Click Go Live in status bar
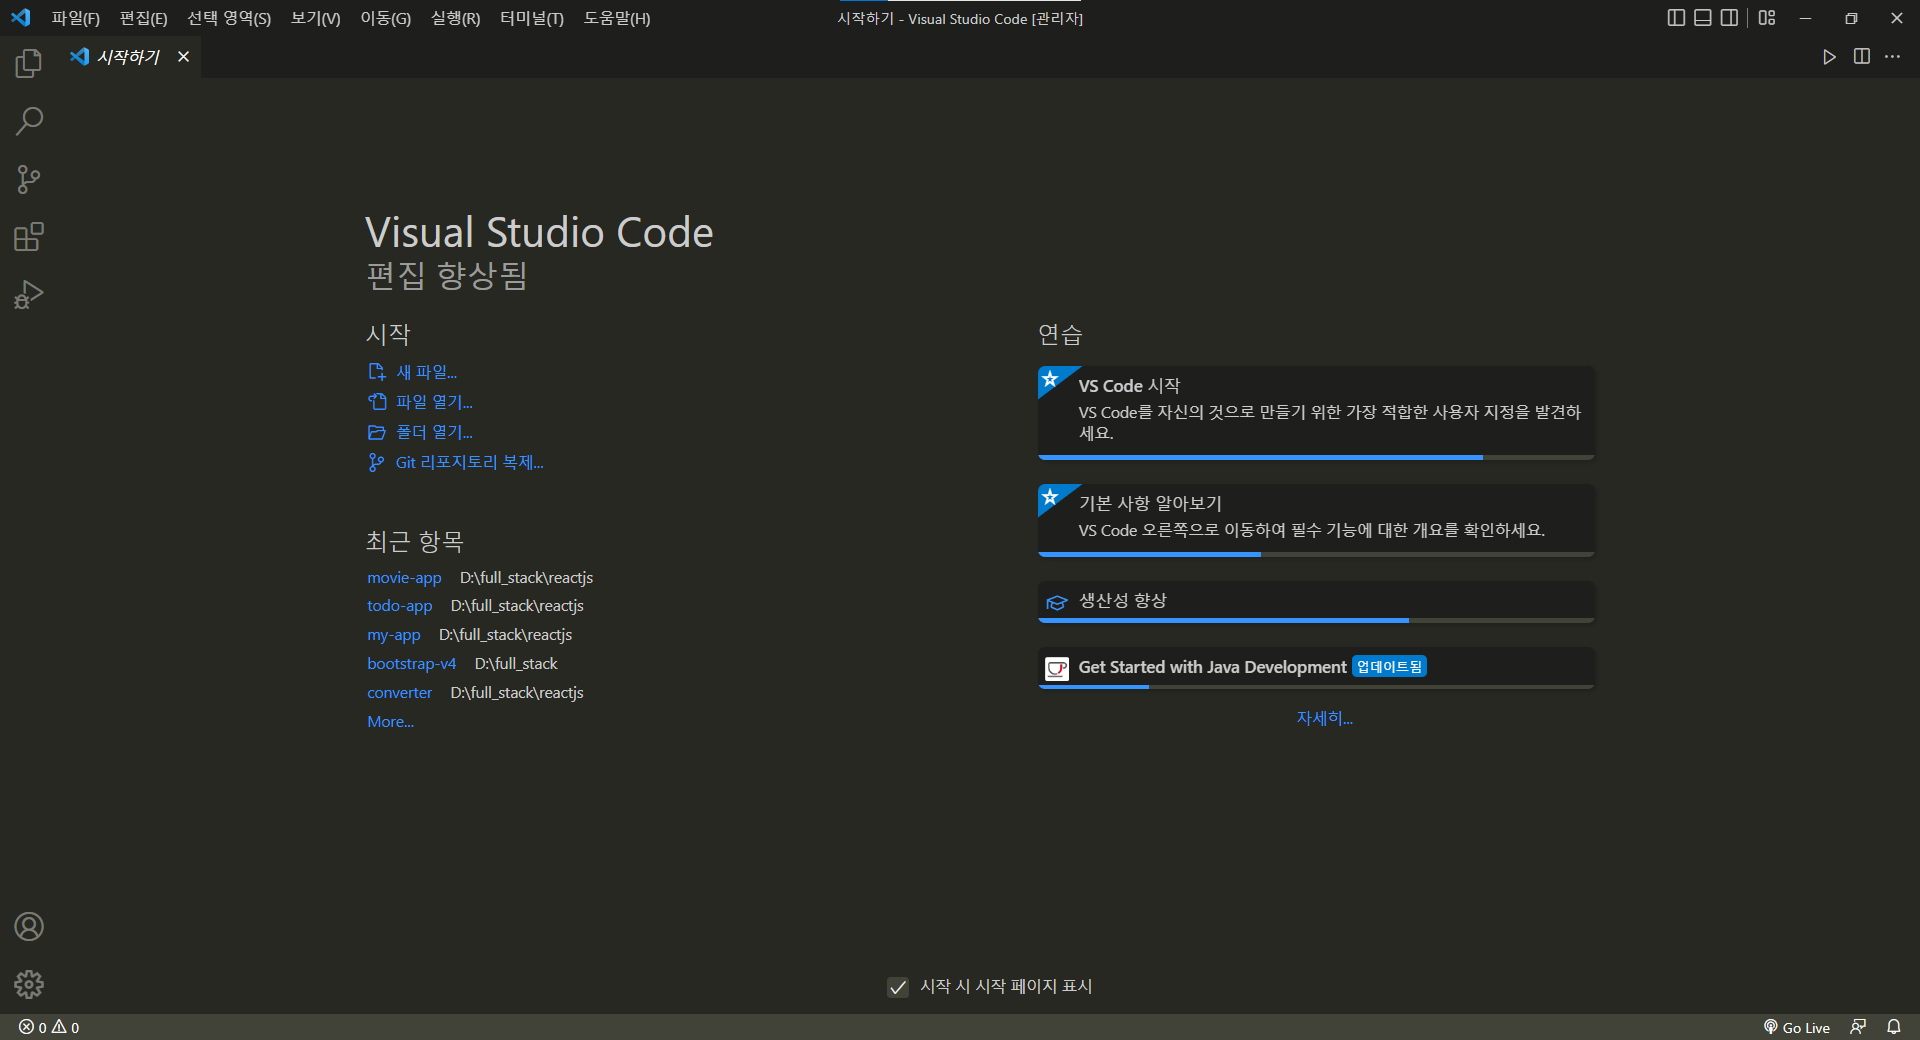Screen dimensions: 1920x1040 (x=1797, y=1027)
